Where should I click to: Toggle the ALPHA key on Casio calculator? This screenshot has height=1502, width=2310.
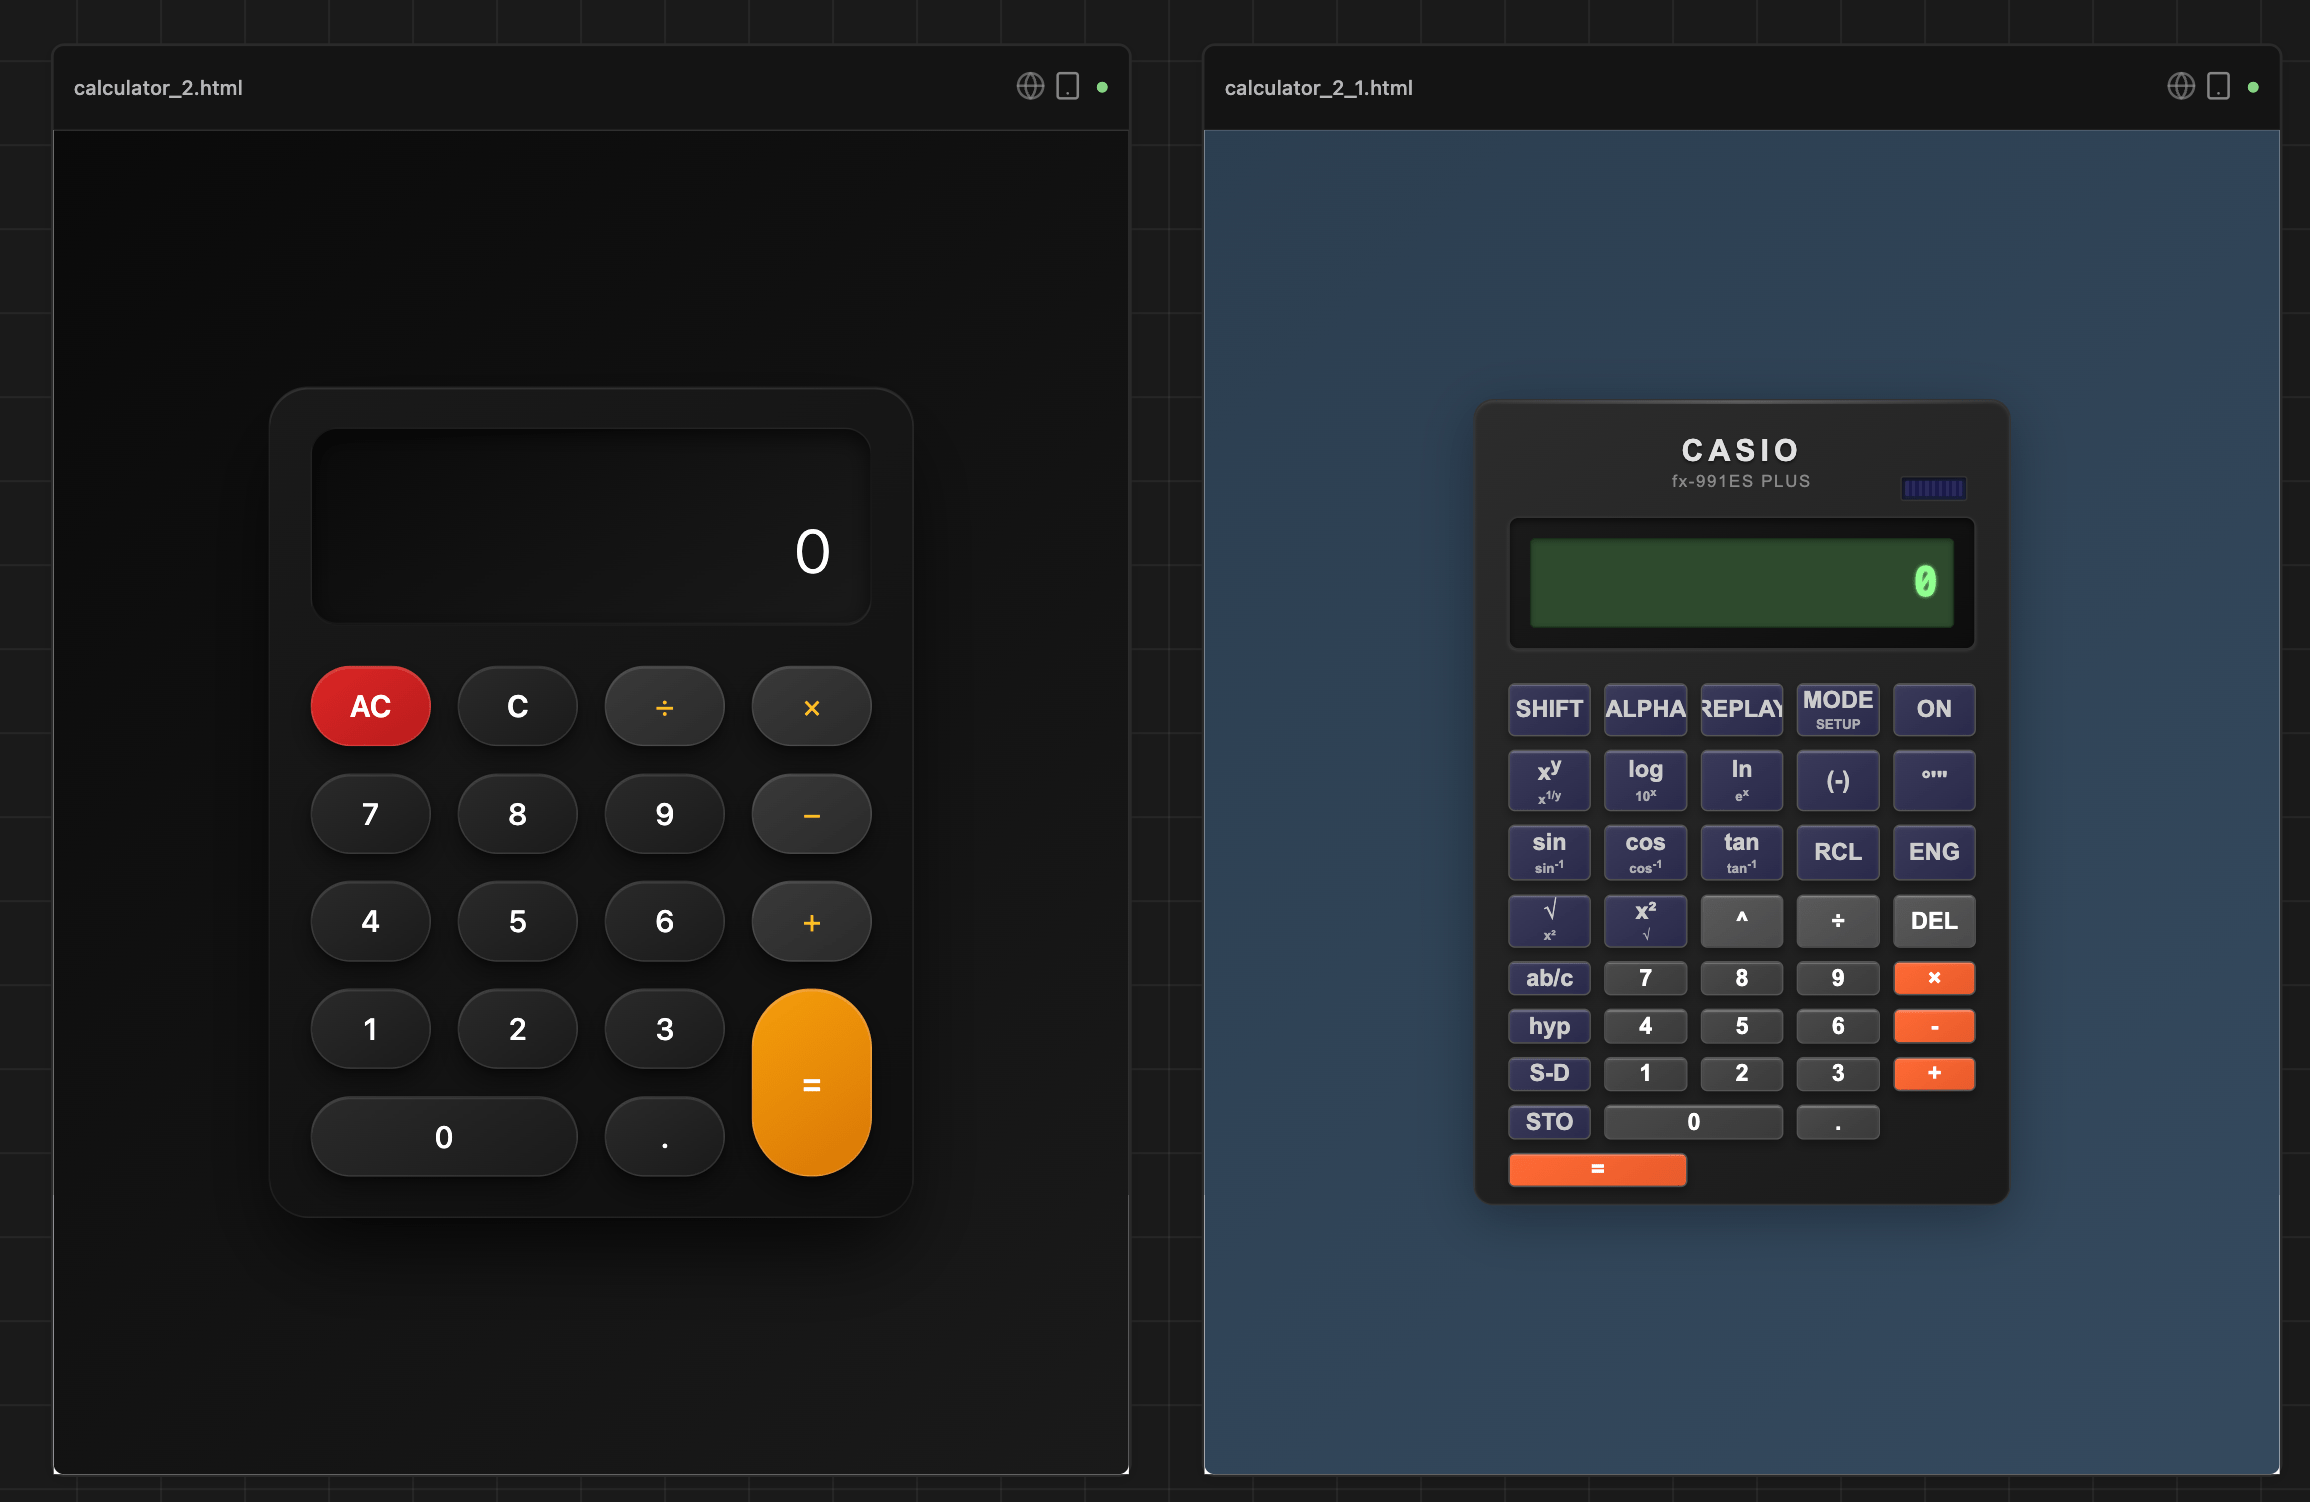[1645, 709]
